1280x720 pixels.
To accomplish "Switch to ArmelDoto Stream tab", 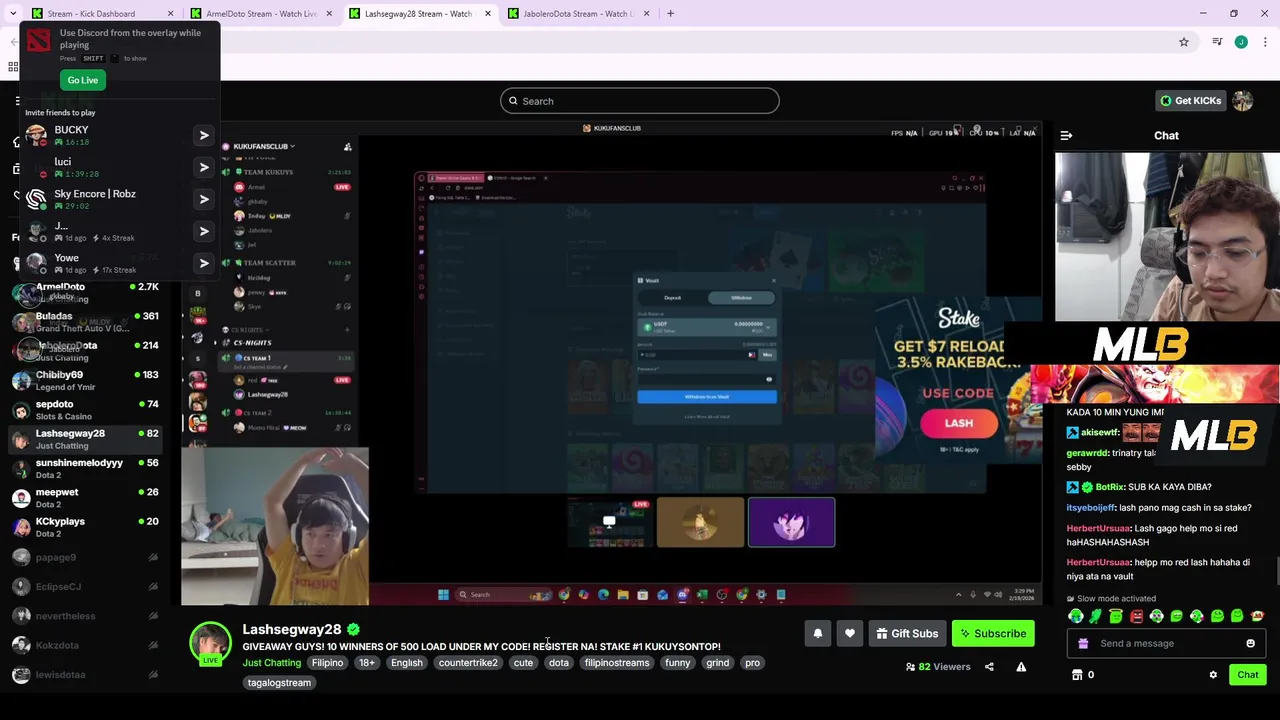I will (261, 14).
